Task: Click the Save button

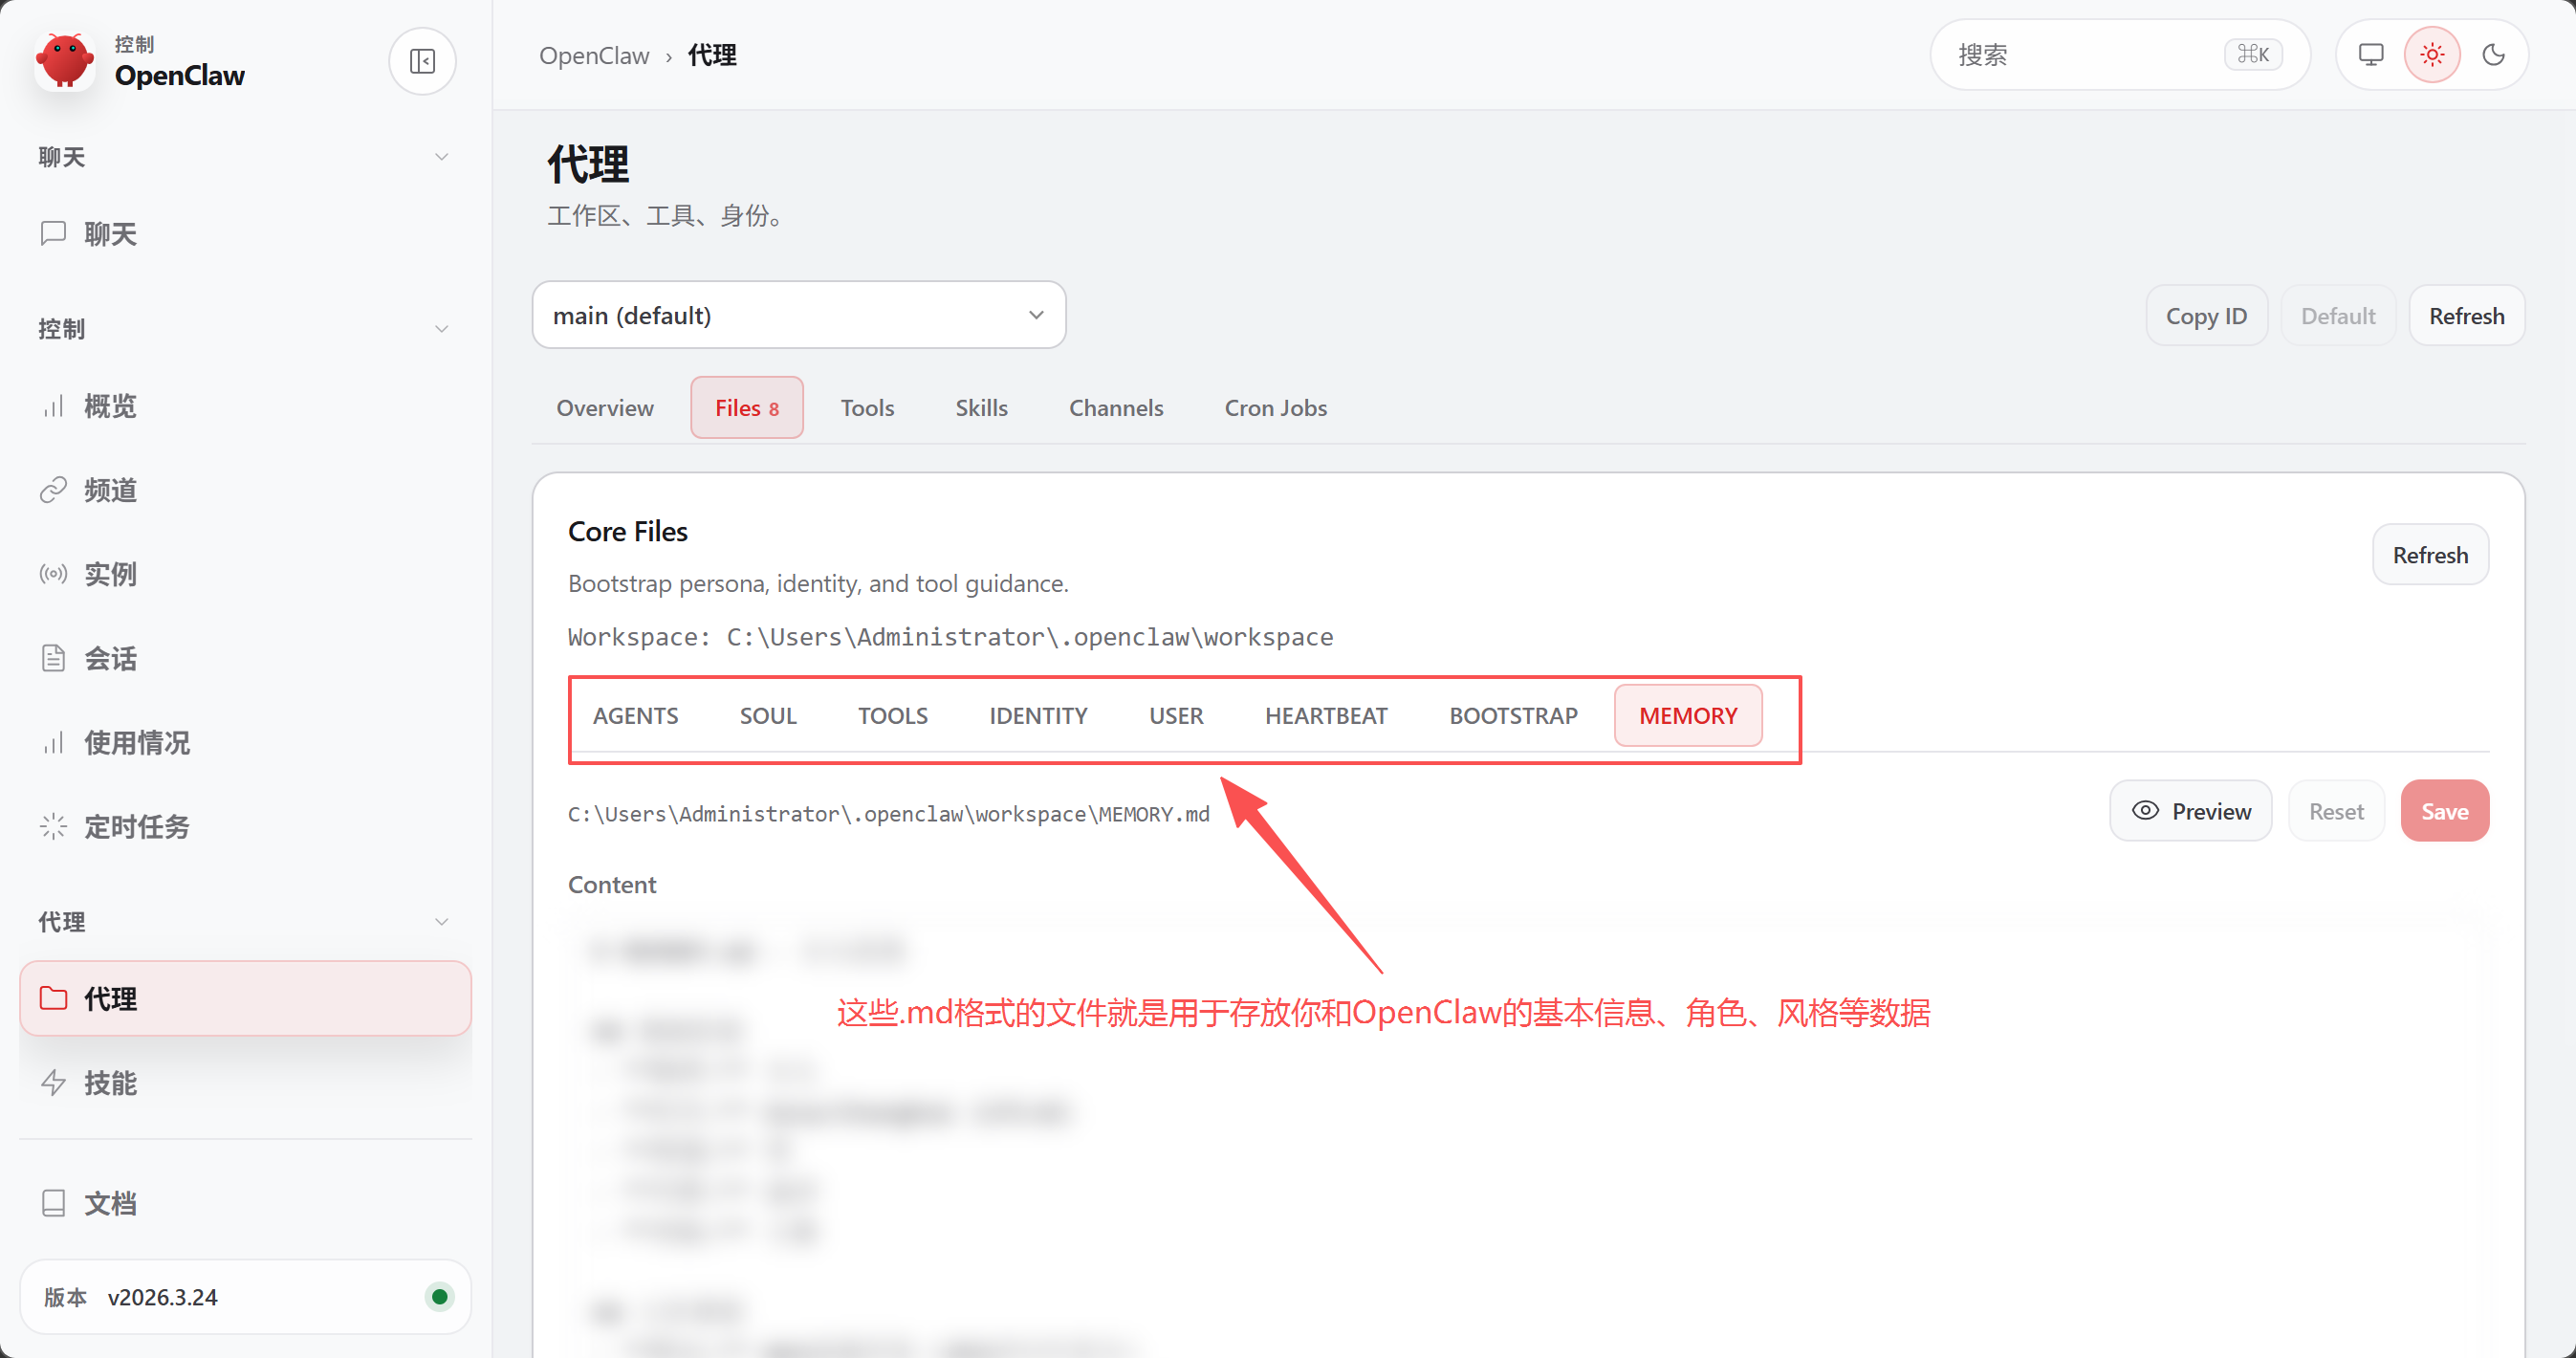Action: 2443,811
